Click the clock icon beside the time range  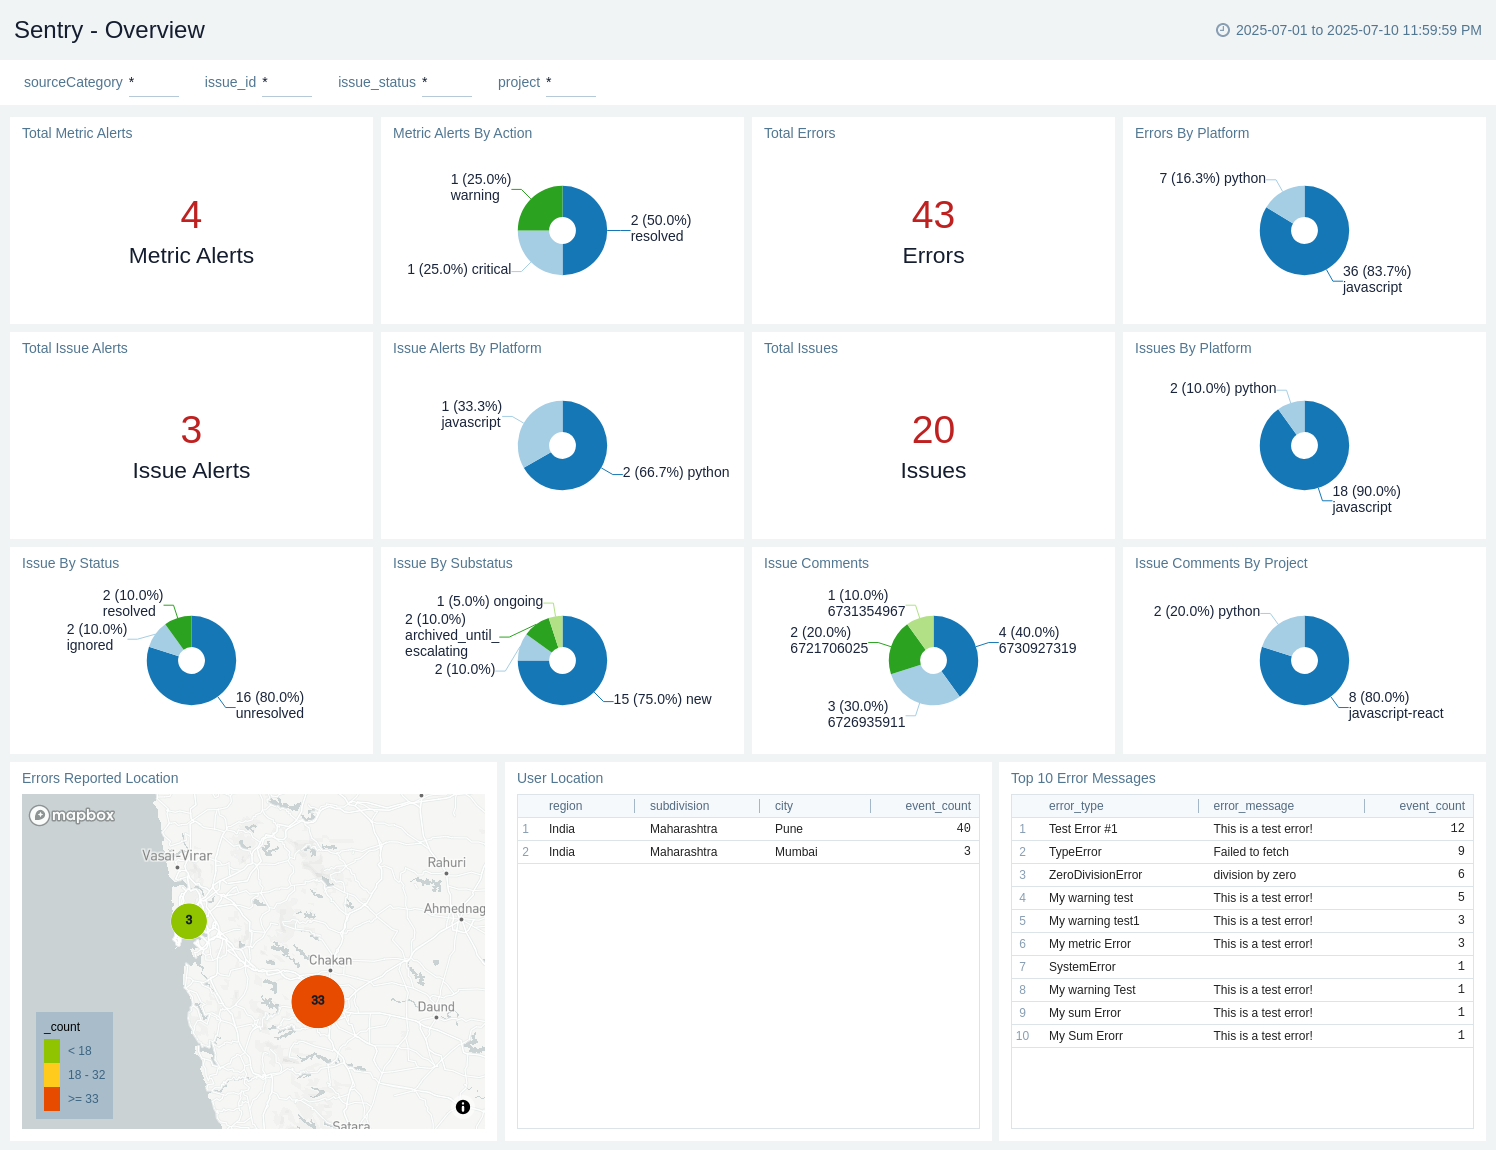pos(1222,30)
